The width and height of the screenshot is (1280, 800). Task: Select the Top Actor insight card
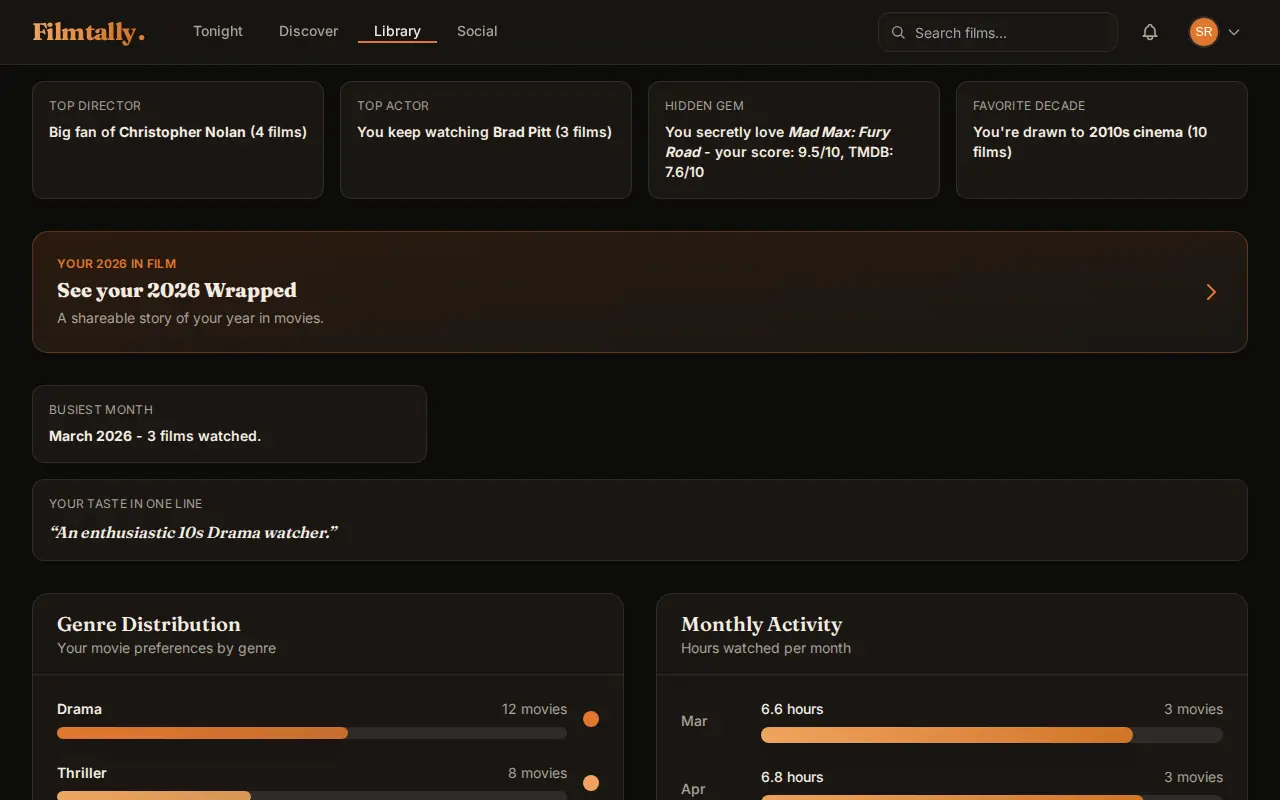(486, 140)
